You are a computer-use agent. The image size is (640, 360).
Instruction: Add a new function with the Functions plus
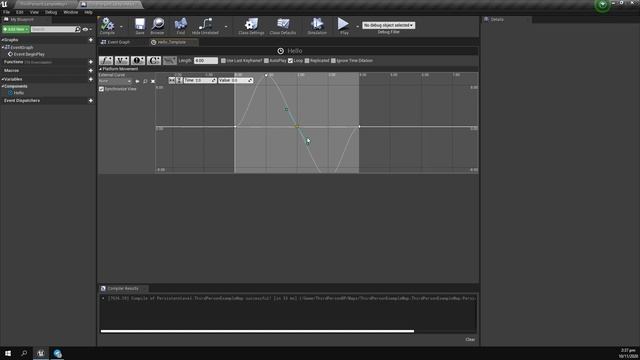pyautogui.click(x=91, y=62)
